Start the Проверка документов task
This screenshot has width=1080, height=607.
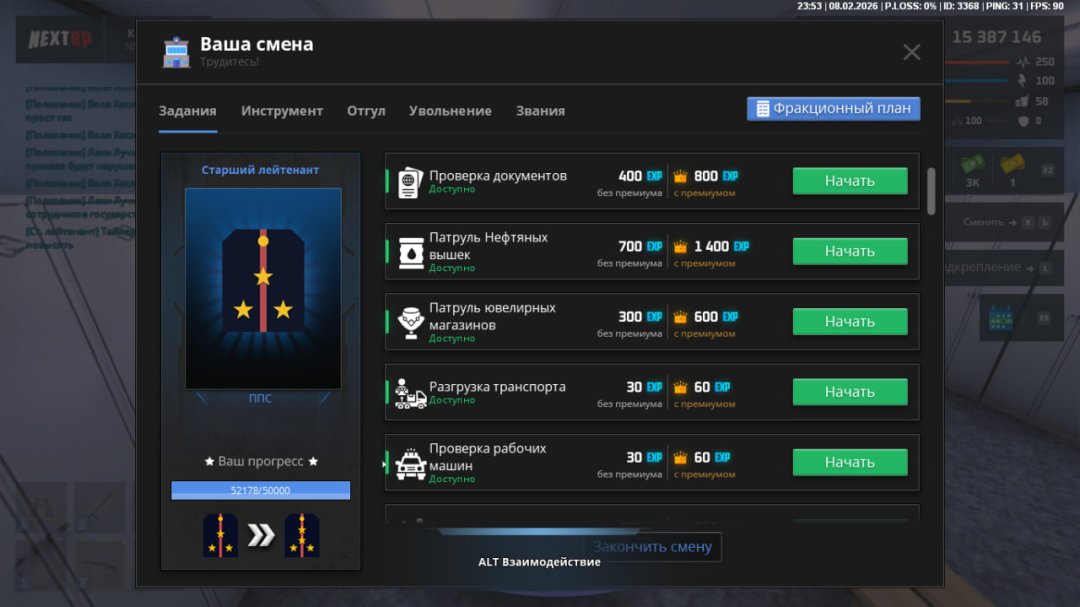(849, 181)
